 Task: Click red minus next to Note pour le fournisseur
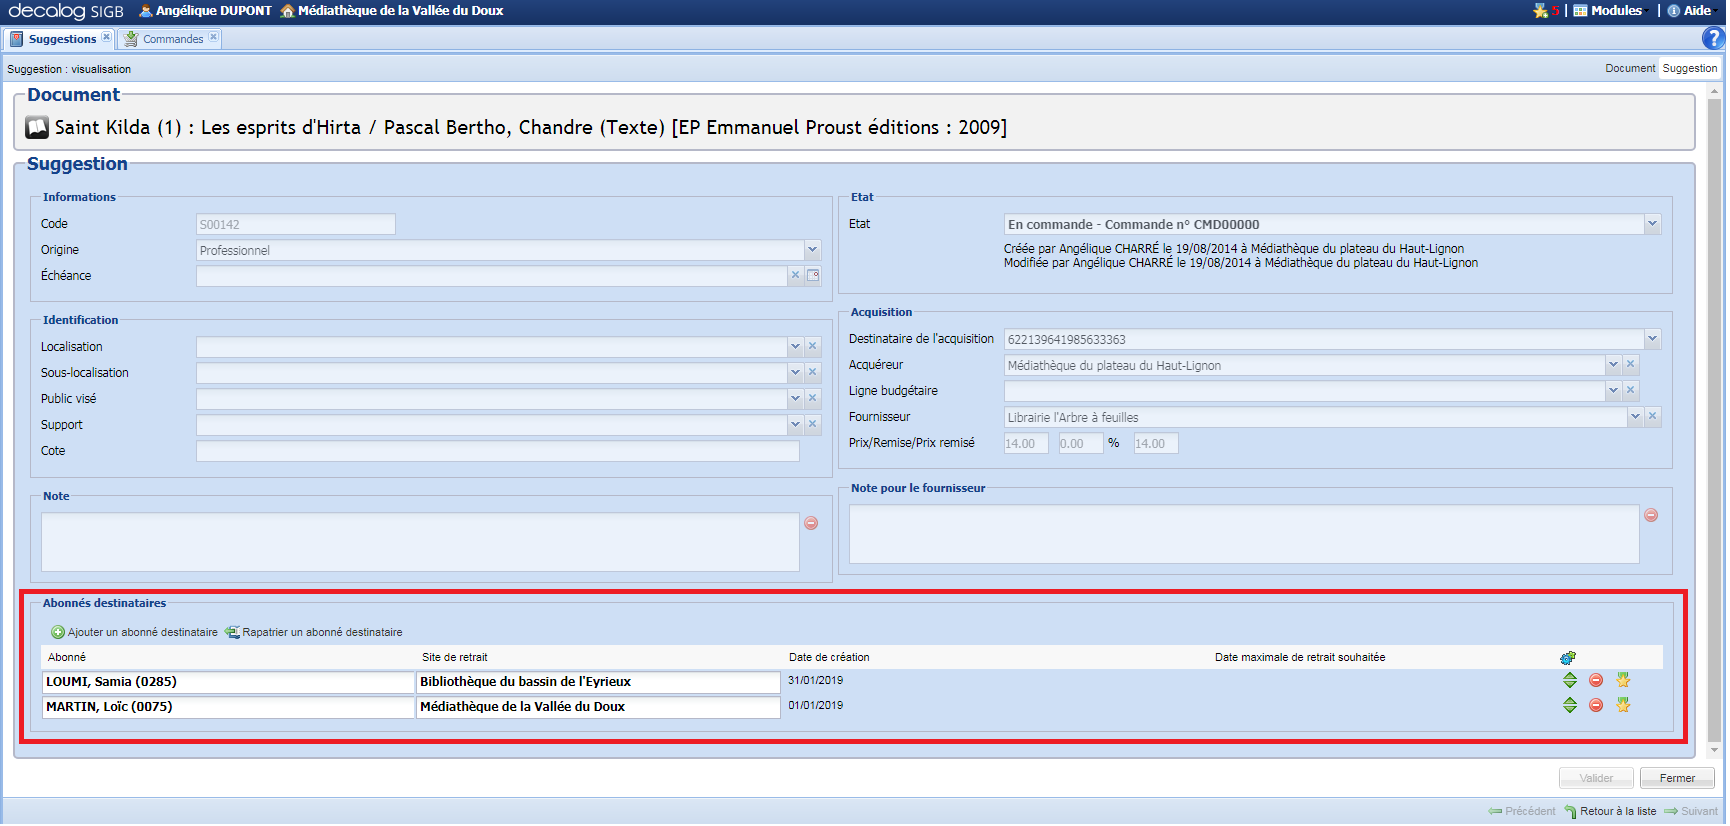pyautogui.click(x=1651, y=515)
